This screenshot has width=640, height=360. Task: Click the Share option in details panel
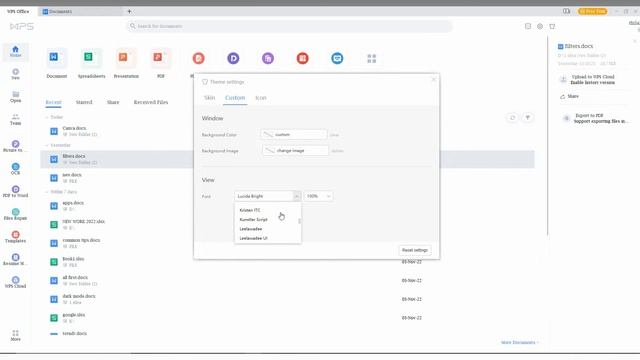570,96
